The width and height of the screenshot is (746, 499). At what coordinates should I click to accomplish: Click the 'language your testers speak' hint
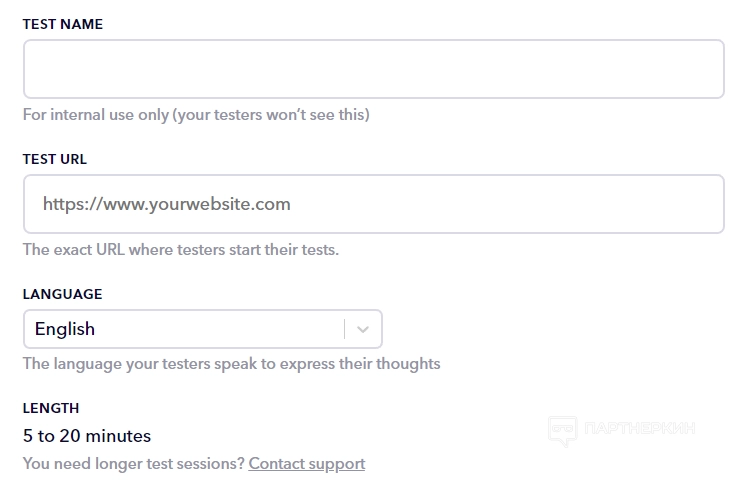[x=231, y=364]
